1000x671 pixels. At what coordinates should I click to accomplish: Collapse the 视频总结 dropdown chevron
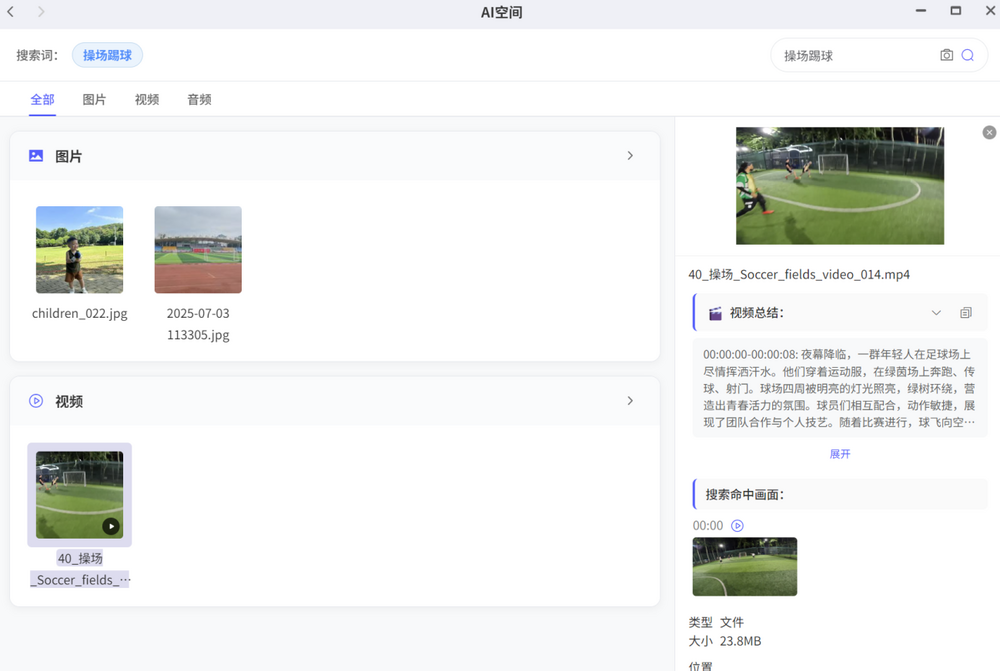[x=936, y=313]
